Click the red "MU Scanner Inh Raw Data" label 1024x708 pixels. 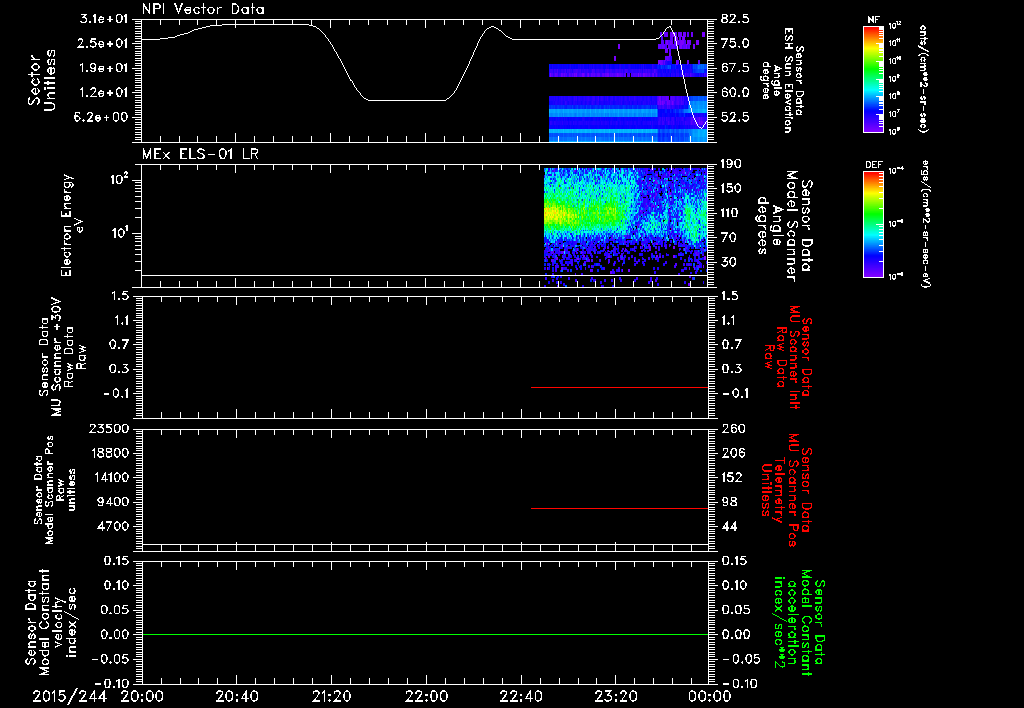point(787,358)
